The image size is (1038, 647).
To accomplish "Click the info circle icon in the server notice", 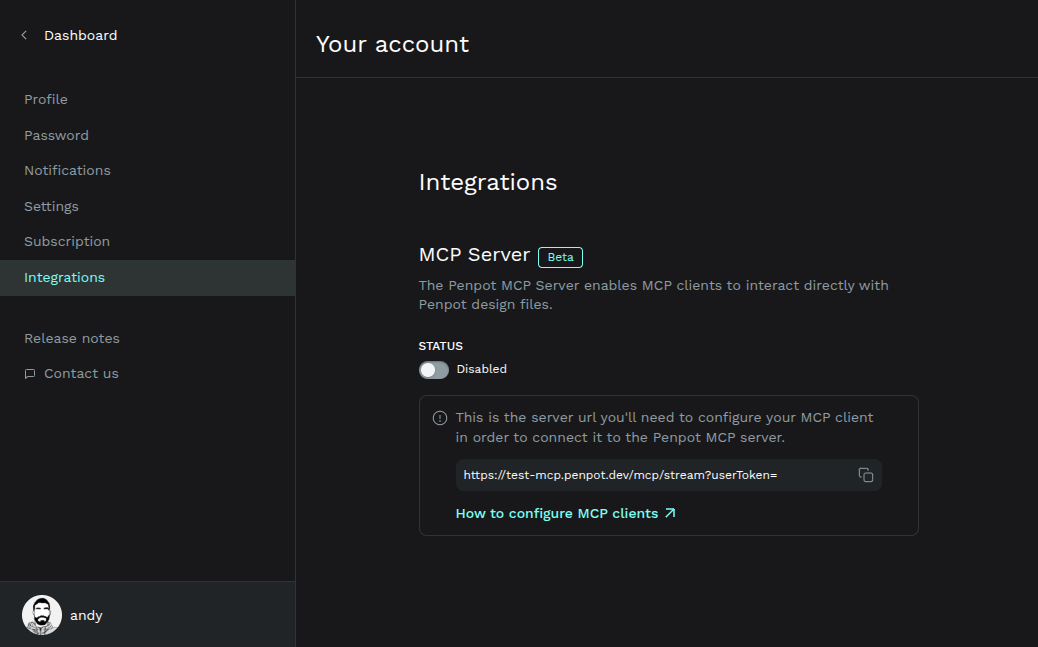I will pyautogui.click(x=441, y=417).
